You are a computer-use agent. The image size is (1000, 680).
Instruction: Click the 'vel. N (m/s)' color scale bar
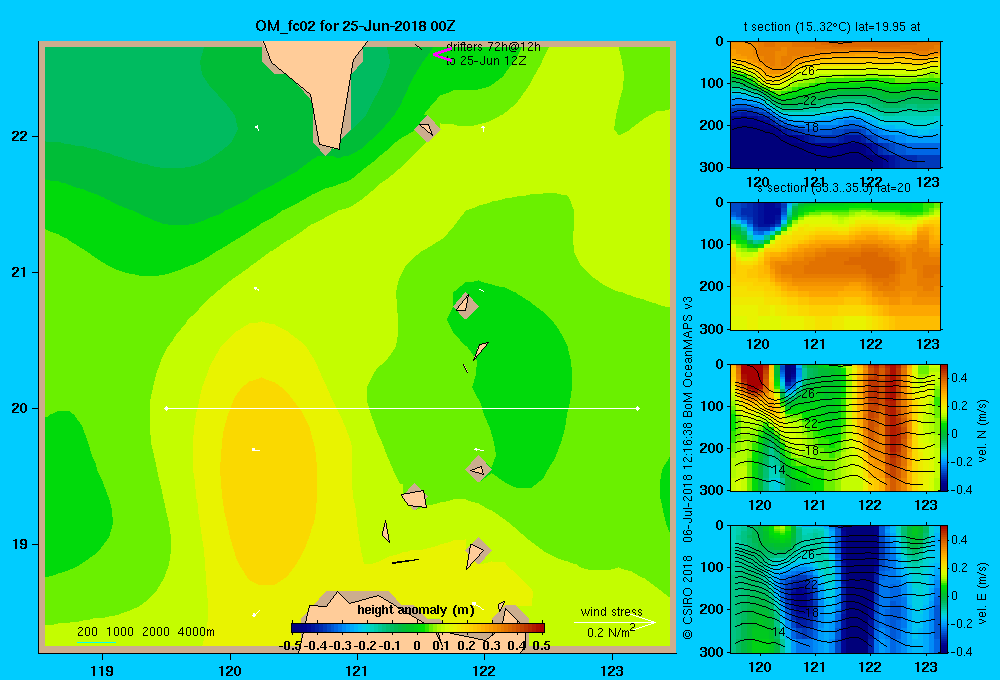tap(945, 427)
